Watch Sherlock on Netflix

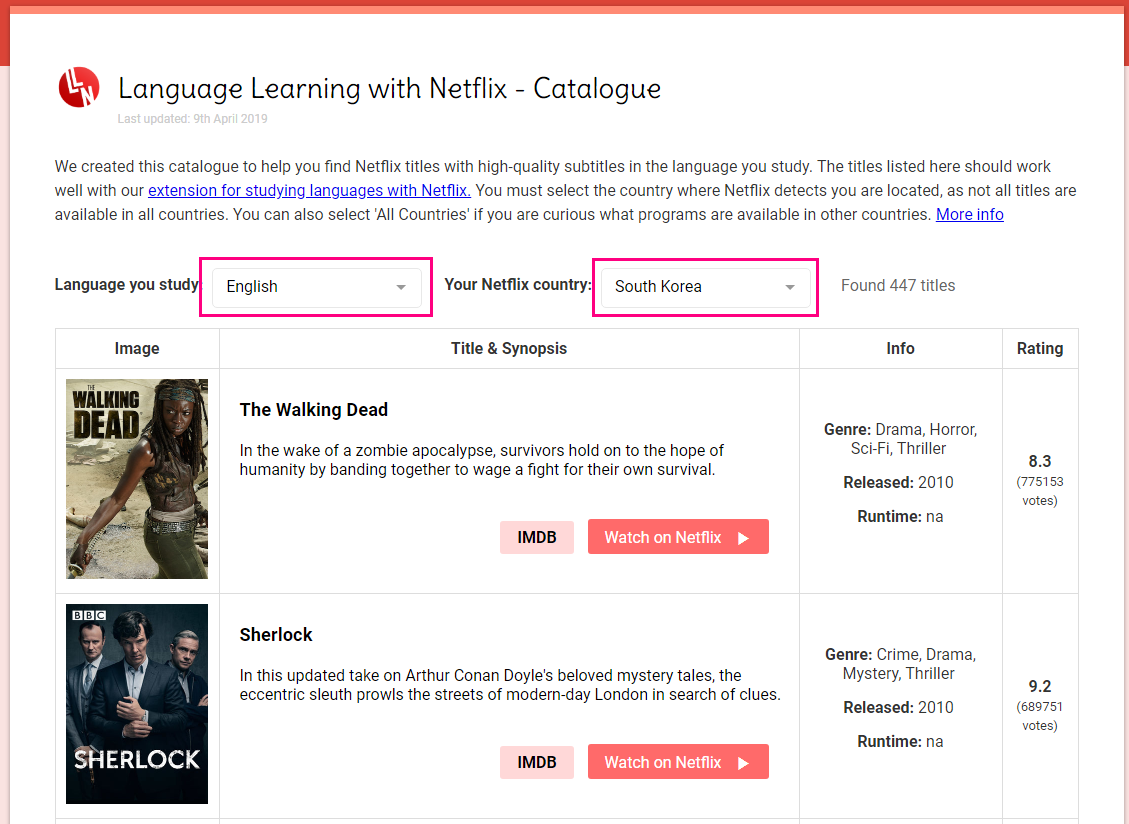[678, 762]
